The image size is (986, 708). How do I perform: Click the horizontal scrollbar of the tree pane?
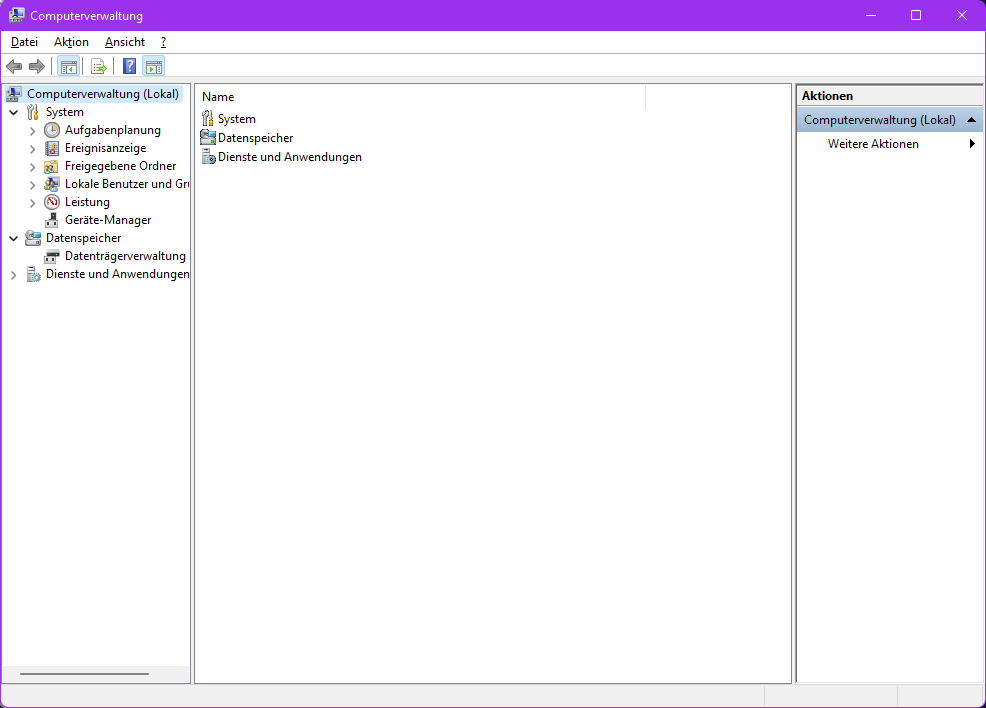point(84,674)
